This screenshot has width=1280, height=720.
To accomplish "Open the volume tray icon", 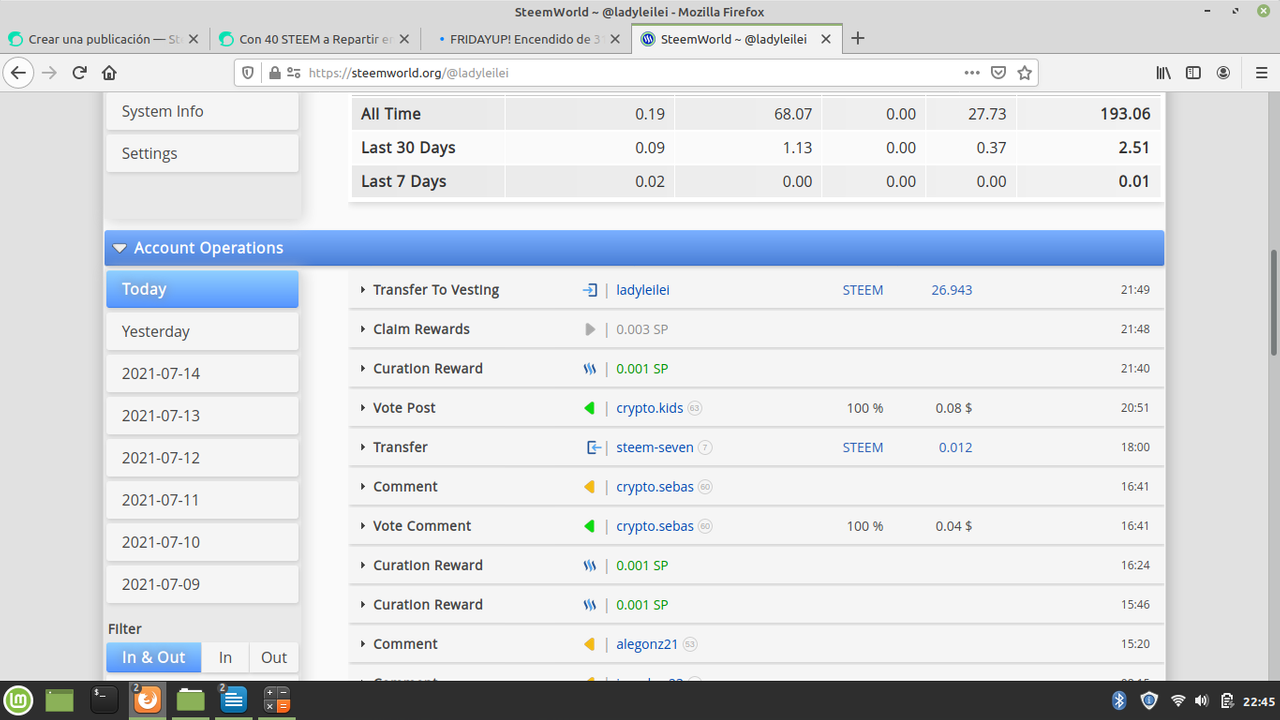I will coord(1201,701).
